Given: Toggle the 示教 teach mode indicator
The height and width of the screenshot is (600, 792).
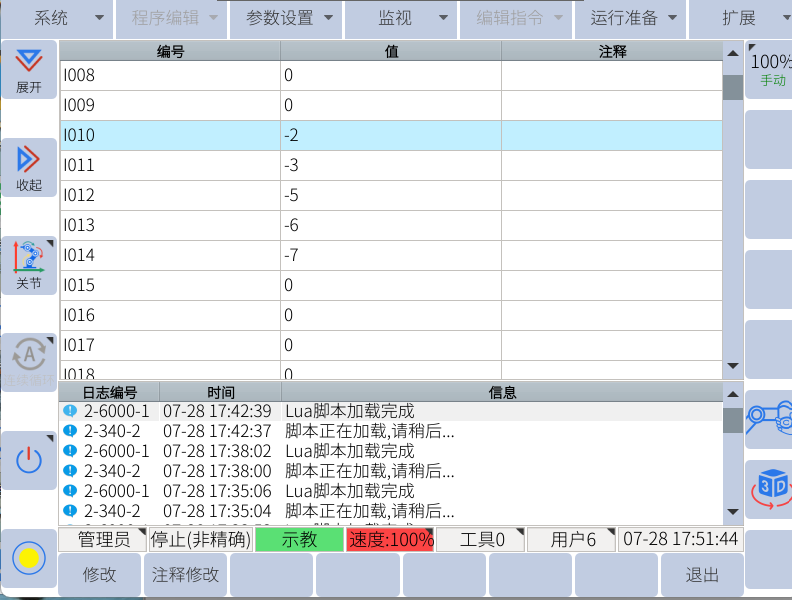Looking at the screenshot, I should (x=299, y=540).
